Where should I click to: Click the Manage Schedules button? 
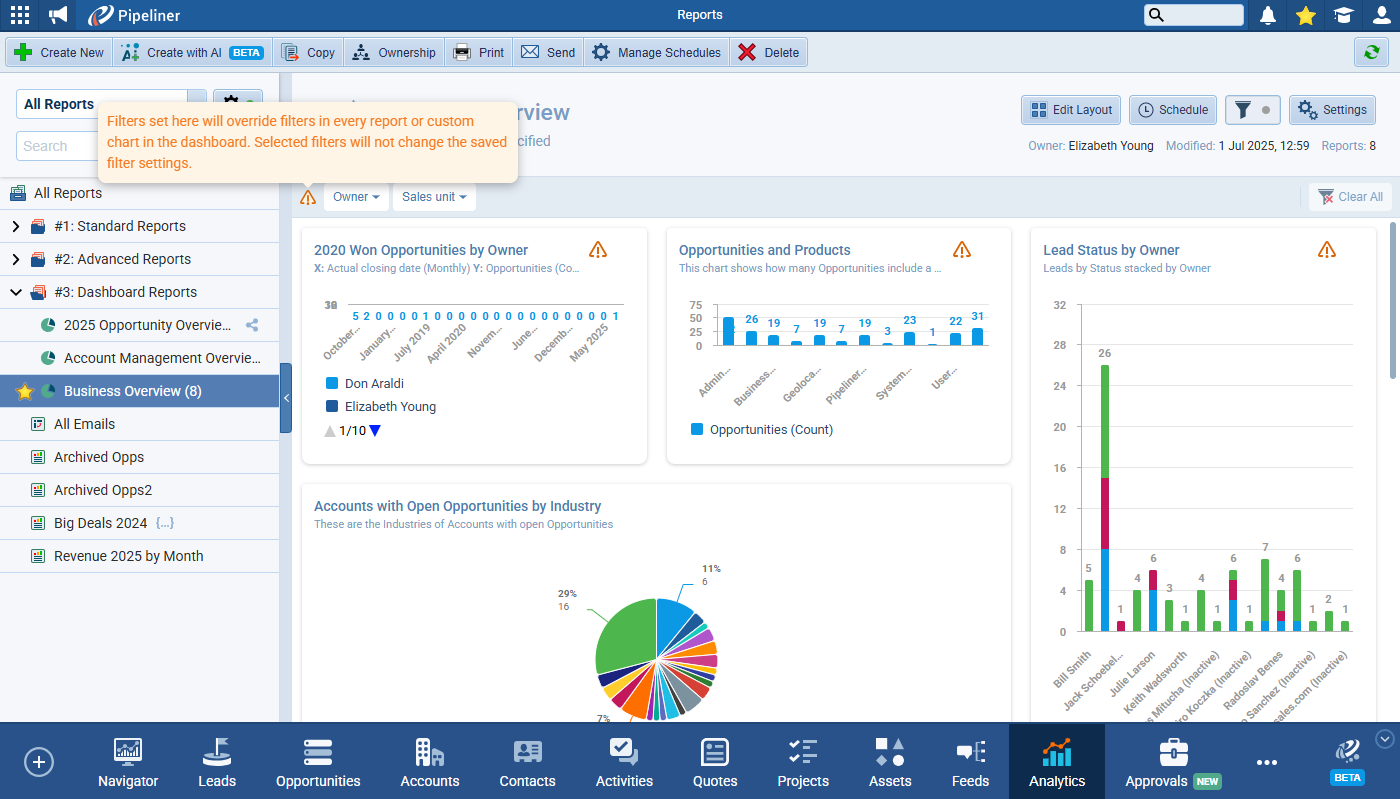[656, 52]
